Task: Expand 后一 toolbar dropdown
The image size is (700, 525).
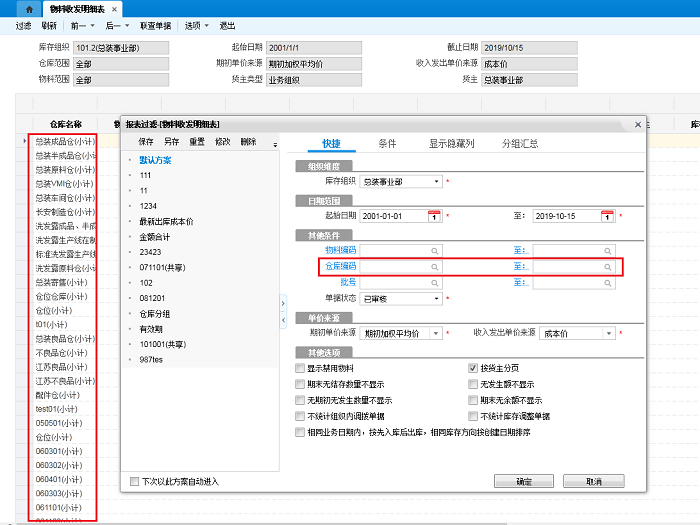Action: coord(127,26)
